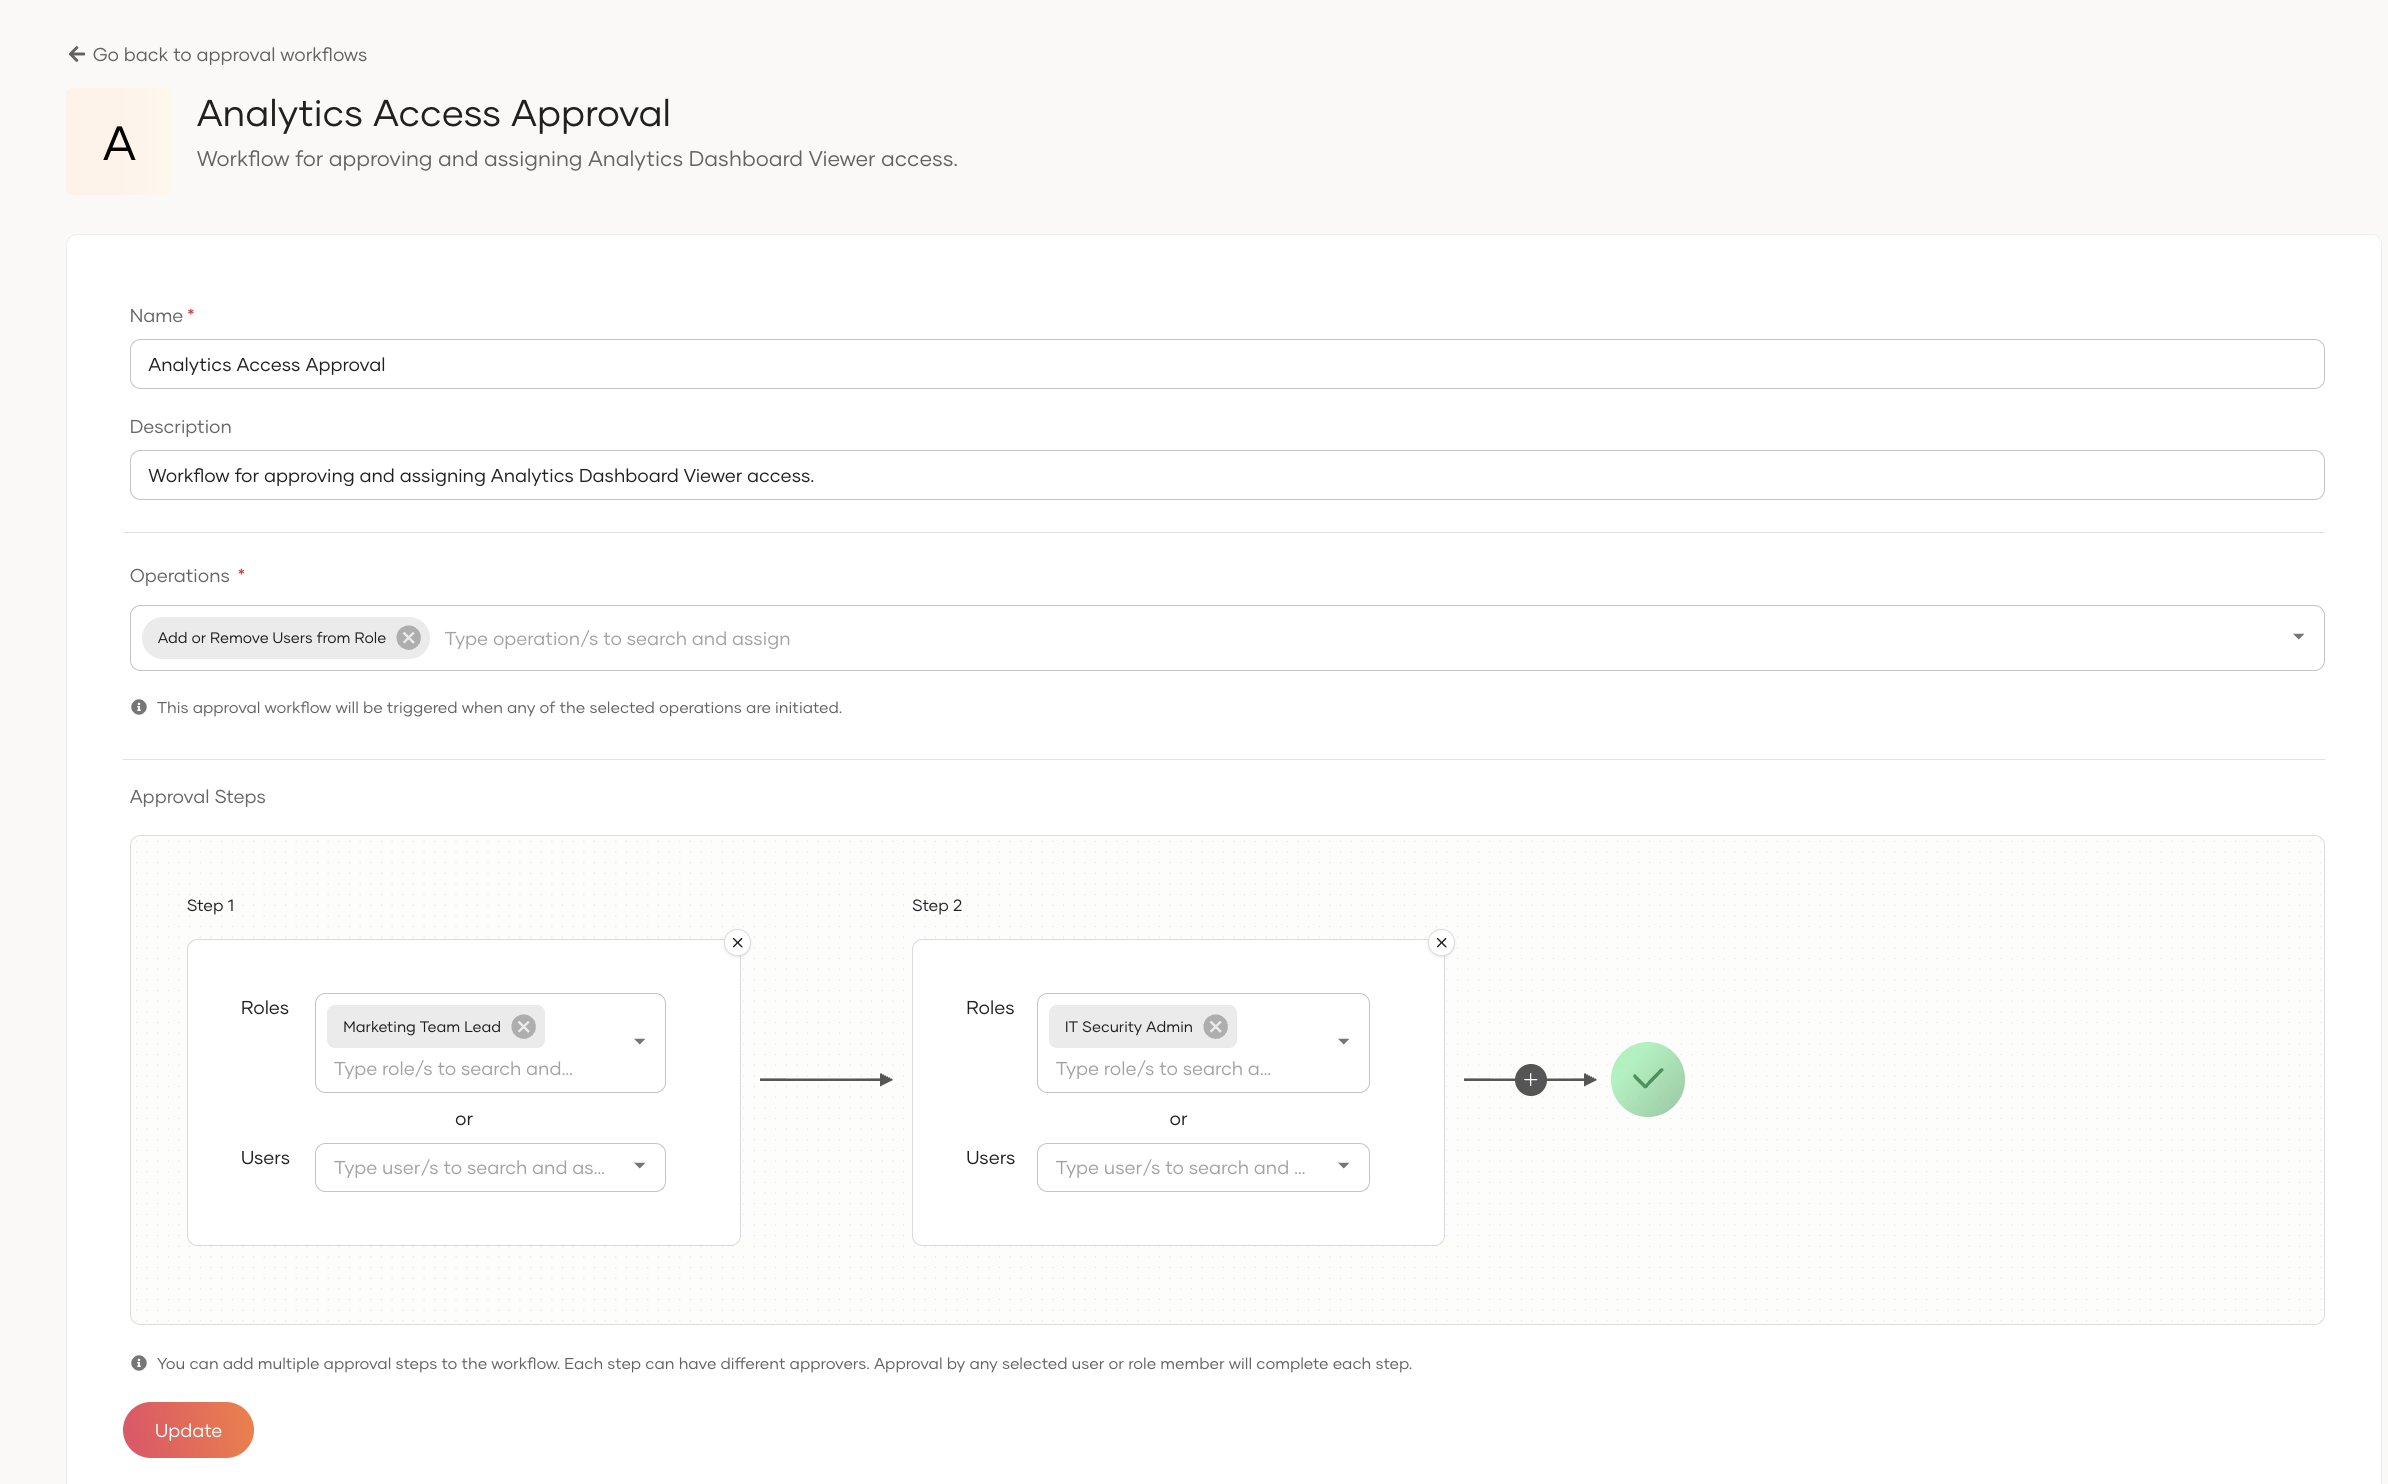
Task: Click the info icon near the Update button
Action: (139, 1362)
